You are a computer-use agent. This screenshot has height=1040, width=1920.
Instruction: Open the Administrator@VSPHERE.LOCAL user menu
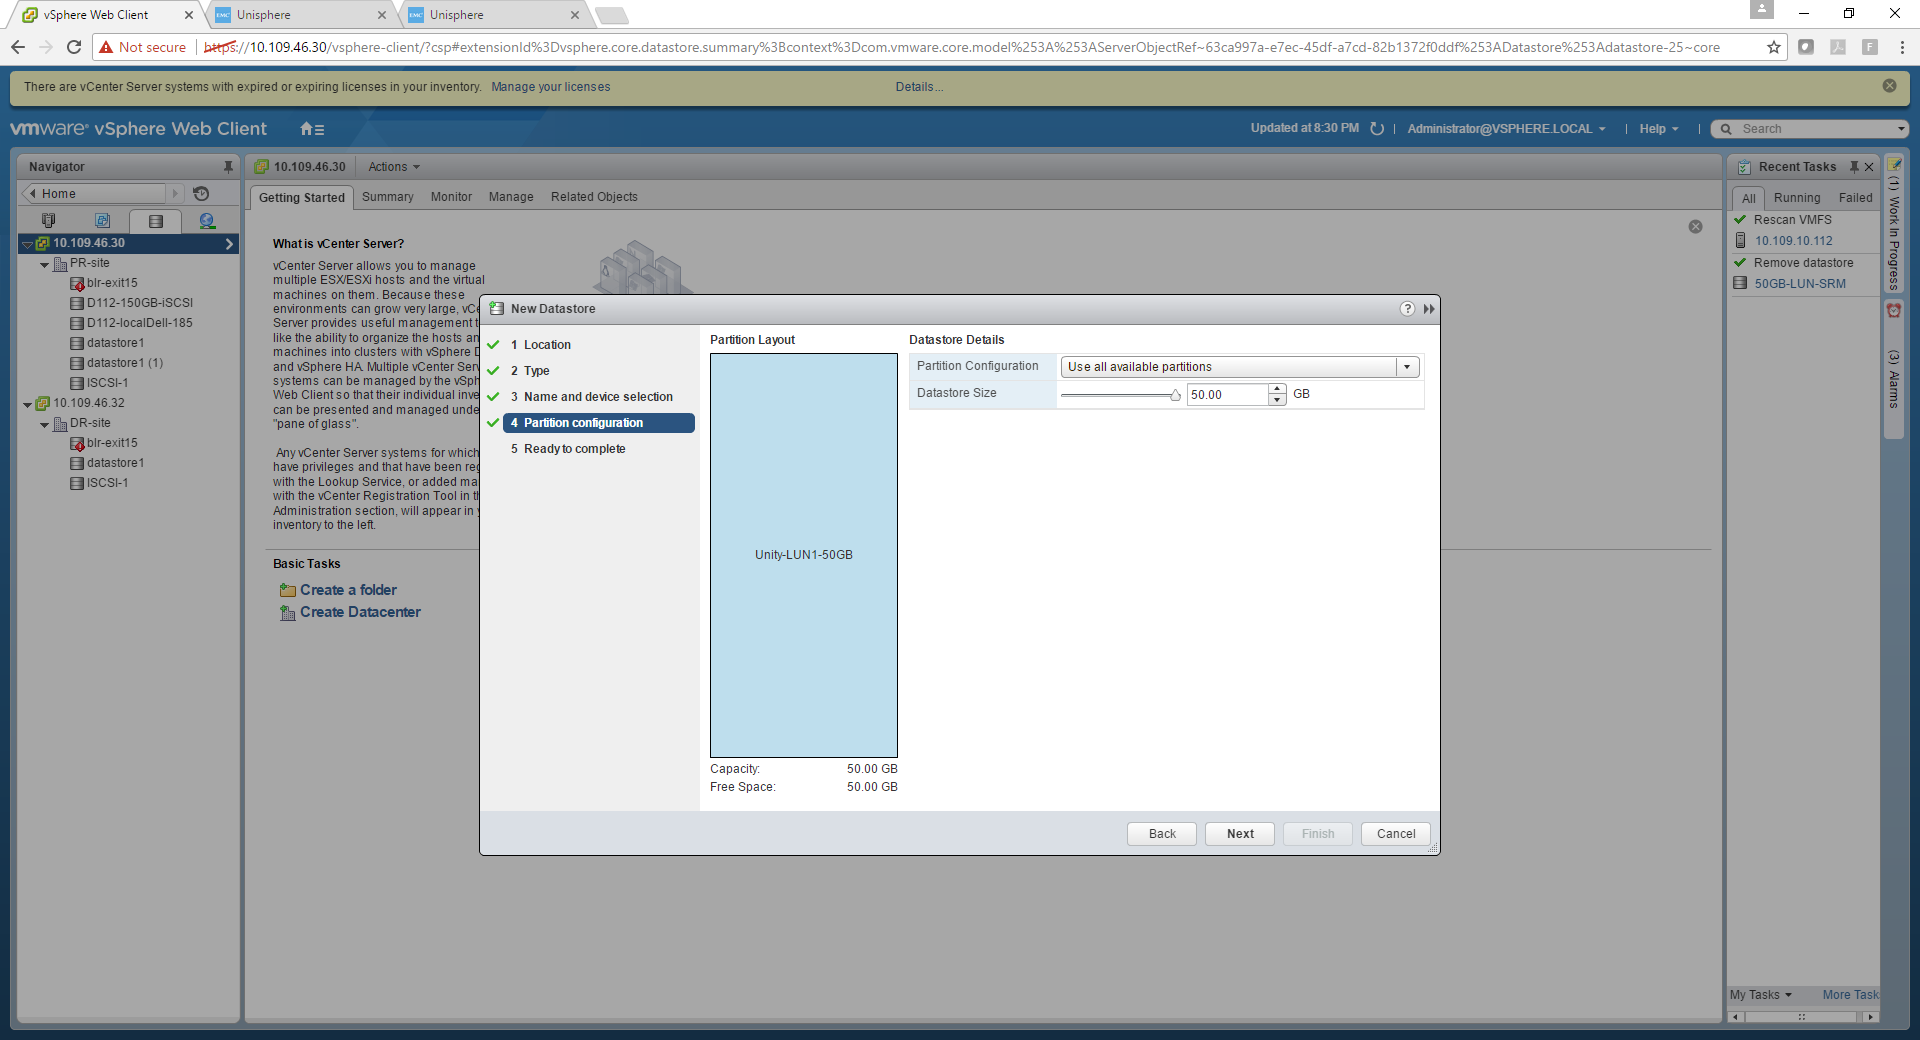point(1506,129)
